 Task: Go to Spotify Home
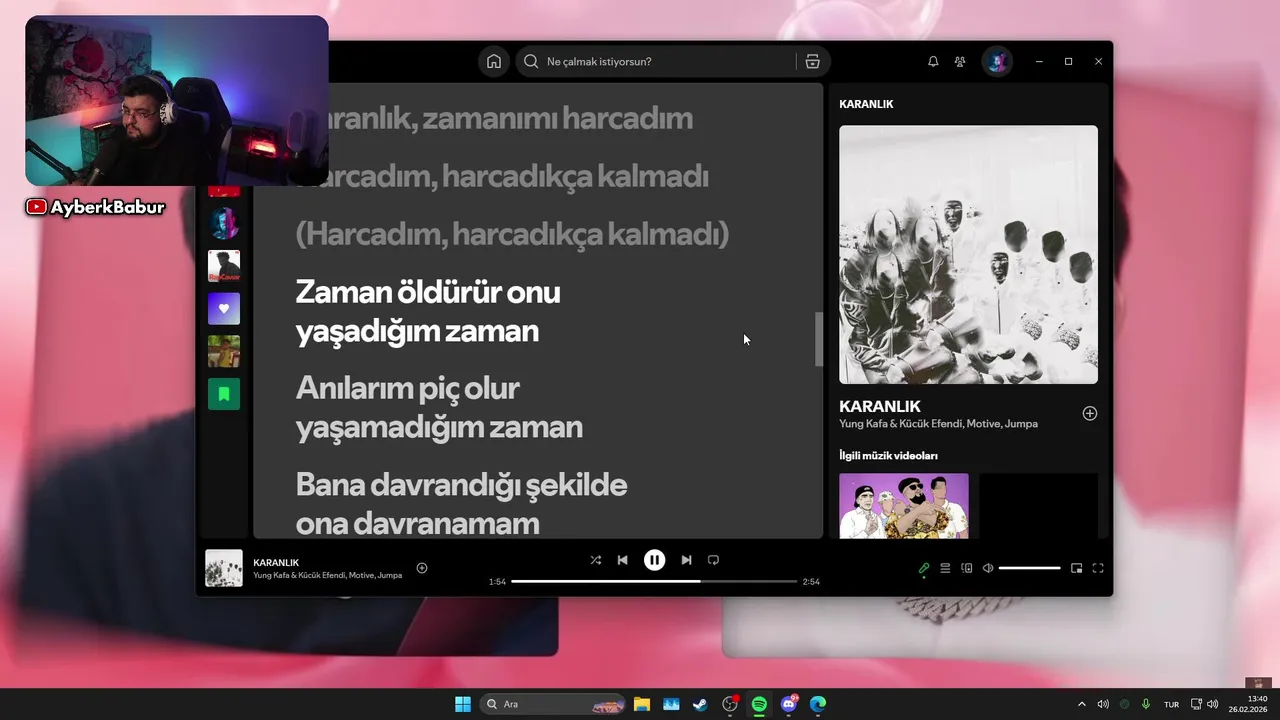(x=494, y=61)
